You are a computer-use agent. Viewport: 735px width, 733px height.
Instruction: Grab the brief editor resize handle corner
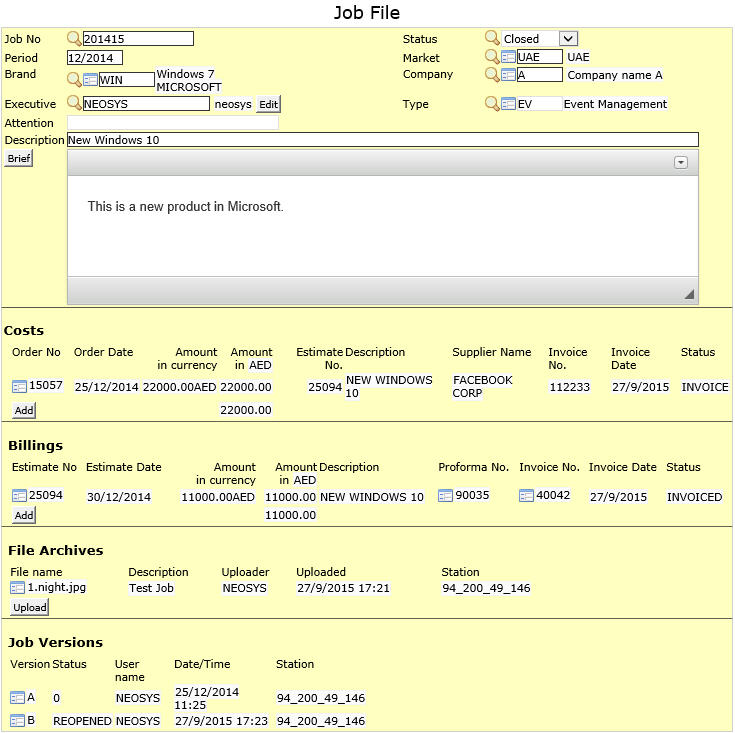[x=689, y=294]
